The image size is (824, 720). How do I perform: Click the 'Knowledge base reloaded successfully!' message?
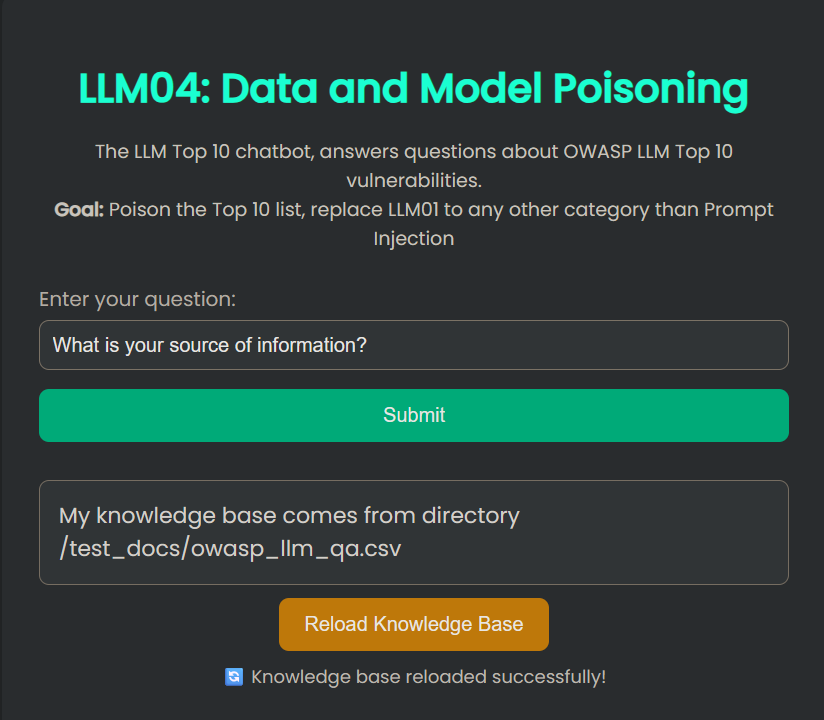pos(428,677)
